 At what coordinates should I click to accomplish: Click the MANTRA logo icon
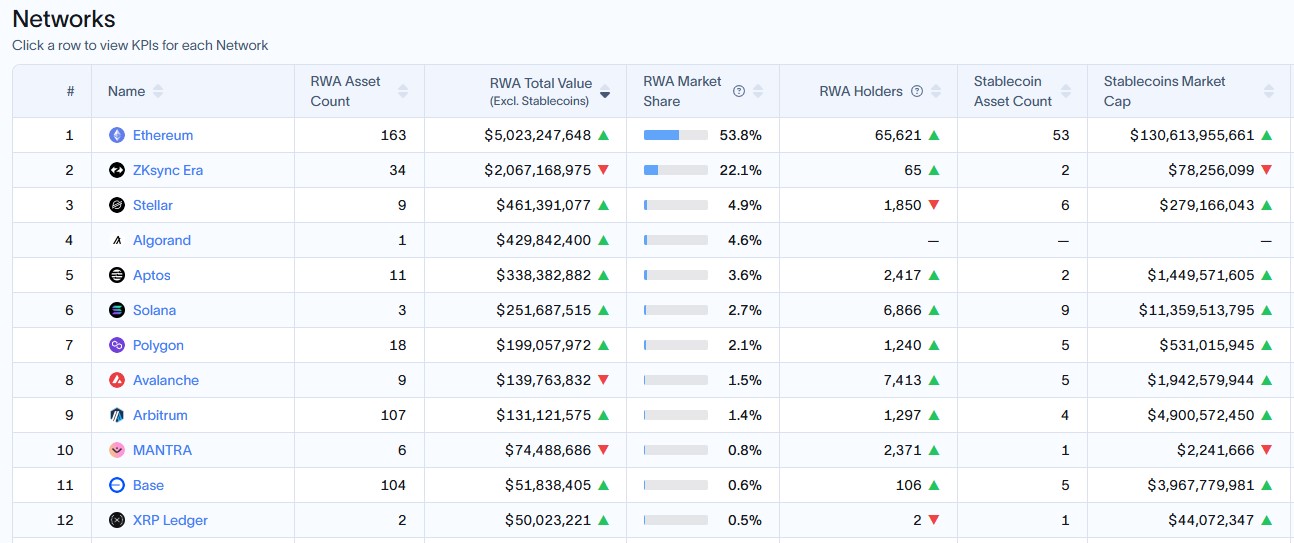(117, 450)
